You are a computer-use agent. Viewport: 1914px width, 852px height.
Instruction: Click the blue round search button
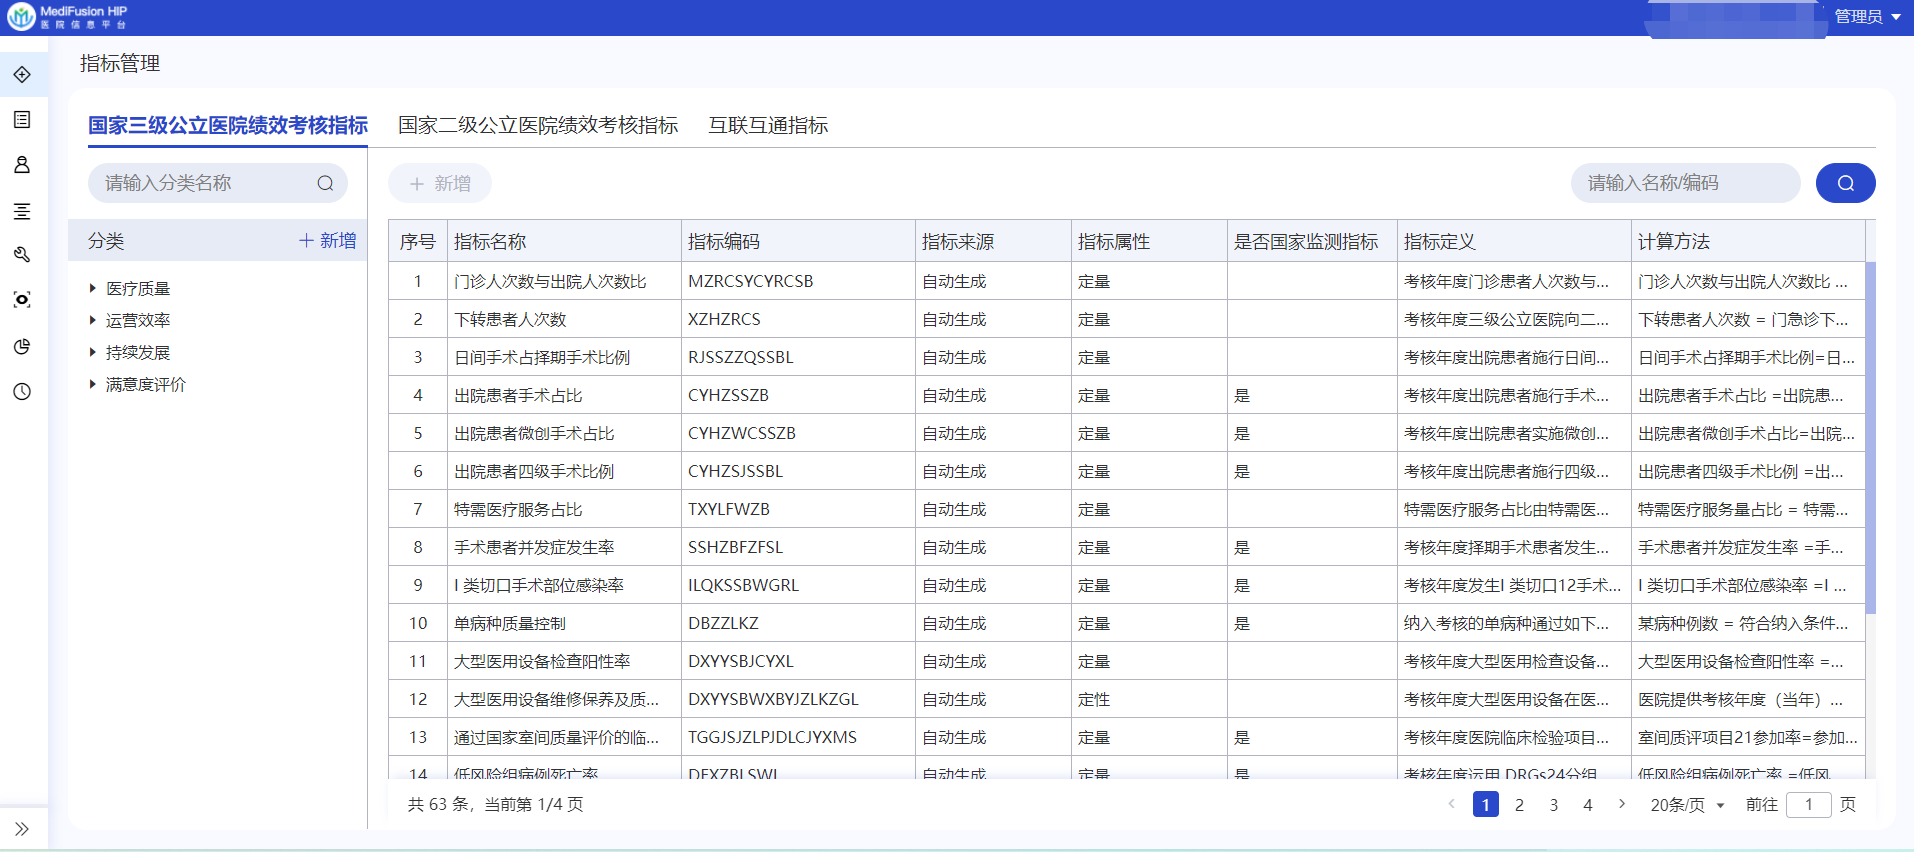tap(1845, 183)
